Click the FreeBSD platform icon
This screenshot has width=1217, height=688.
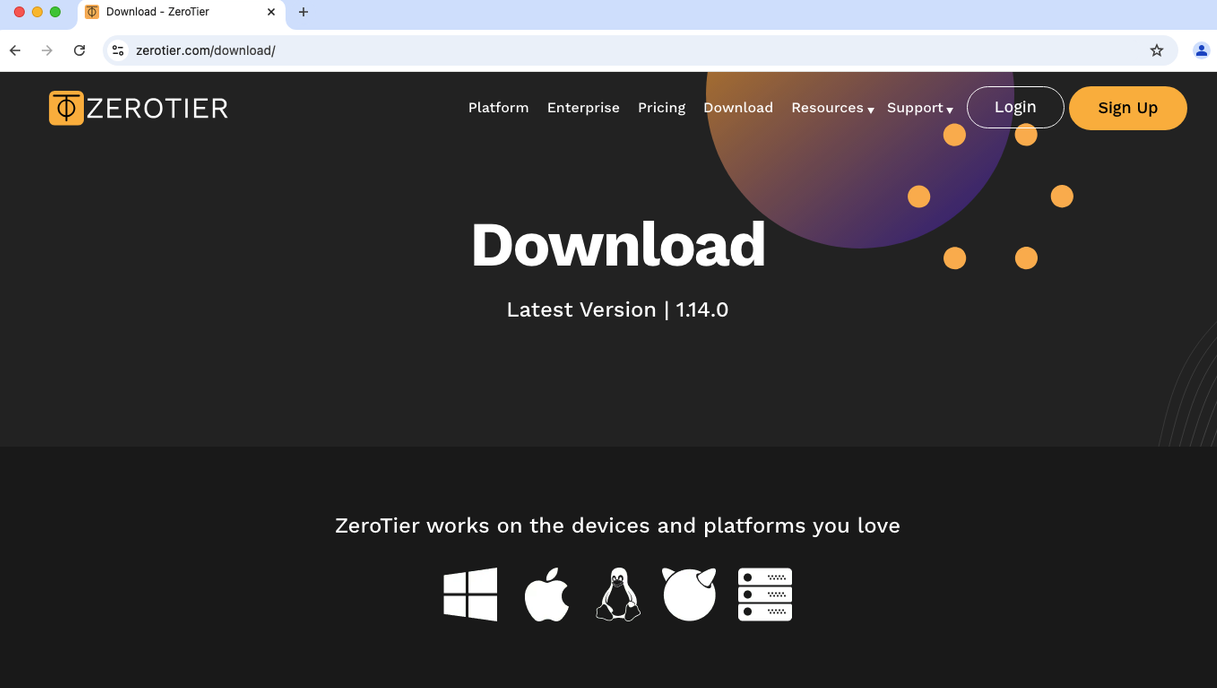coord(689,594)
